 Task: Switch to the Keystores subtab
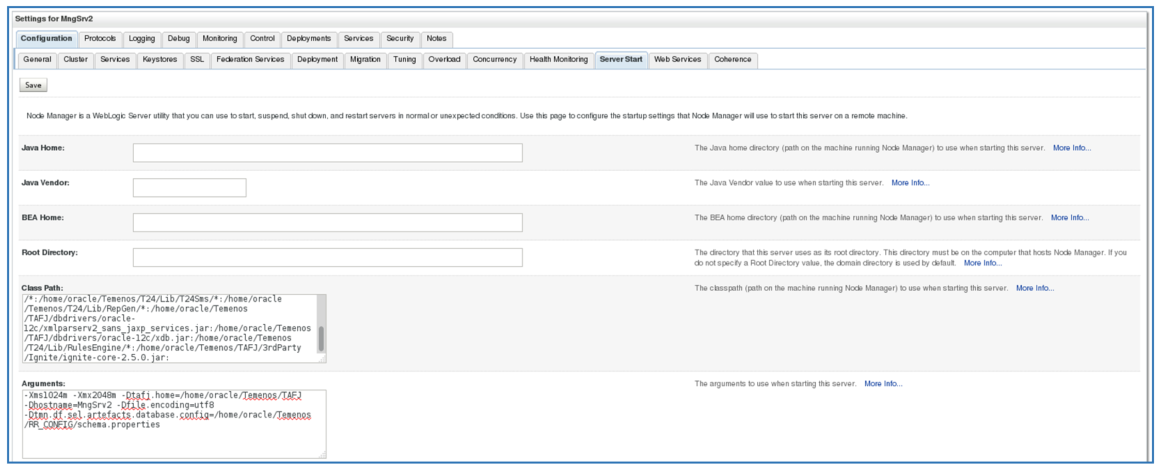(160, 60)
